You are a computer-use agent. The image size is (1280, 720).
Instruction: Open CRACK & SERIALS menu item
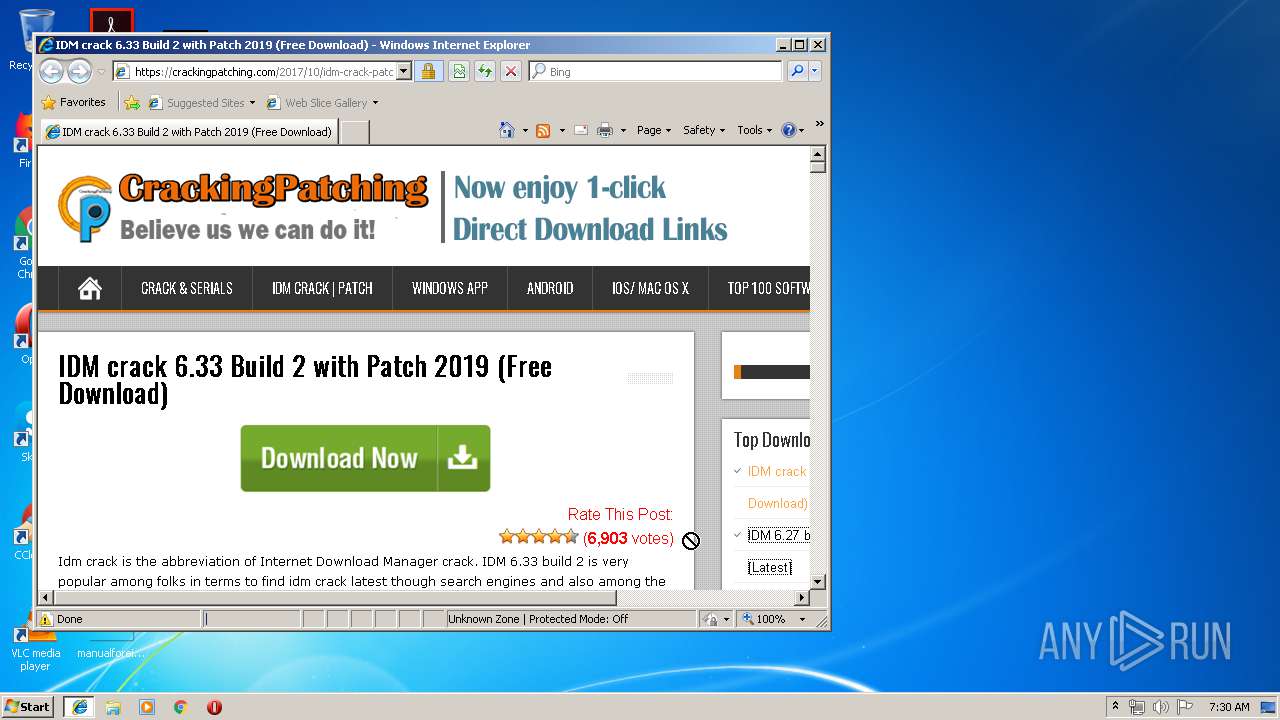coord(187,288)
